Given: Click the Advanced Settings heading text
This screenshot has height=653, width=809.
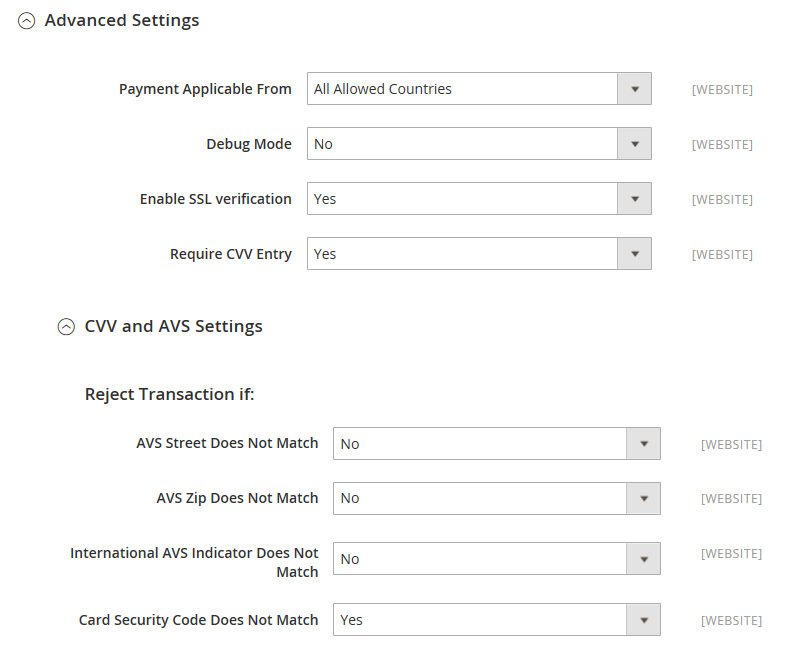Looking at the screenshot, I should tap(122, 21).
